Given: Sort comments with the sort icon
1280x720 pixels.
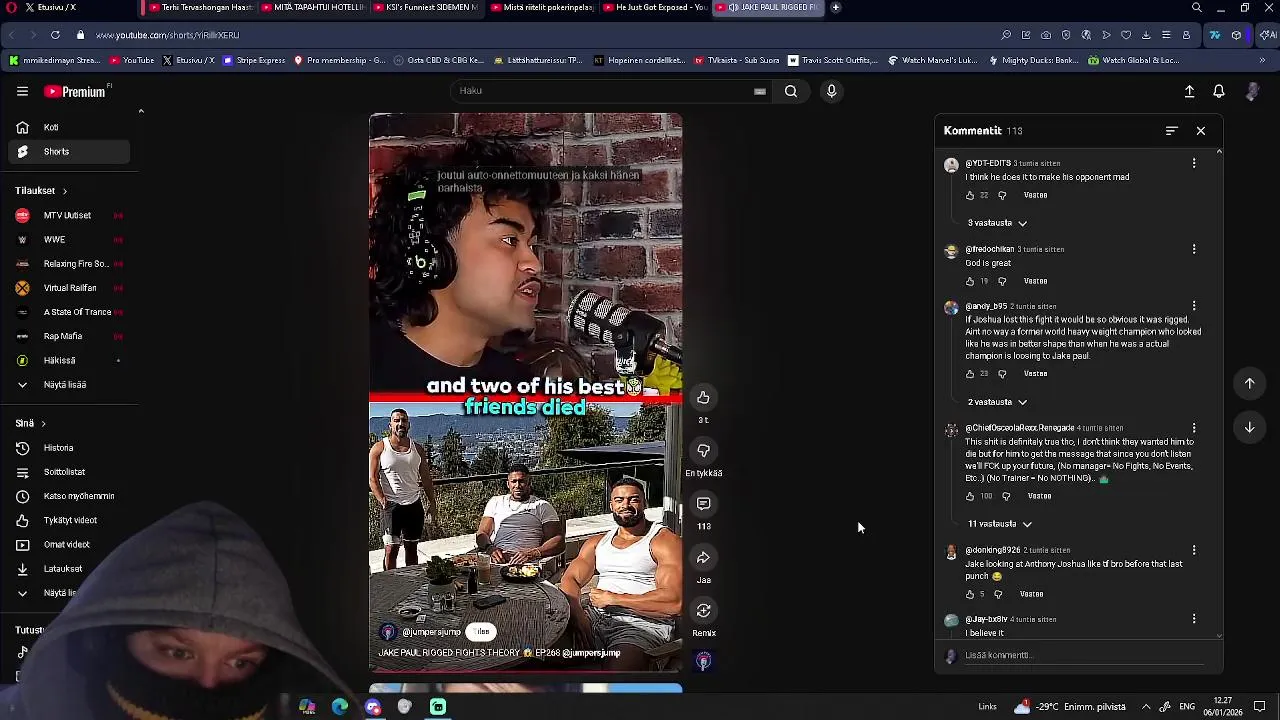Looking at the screenshot, I should [1172, 131].
